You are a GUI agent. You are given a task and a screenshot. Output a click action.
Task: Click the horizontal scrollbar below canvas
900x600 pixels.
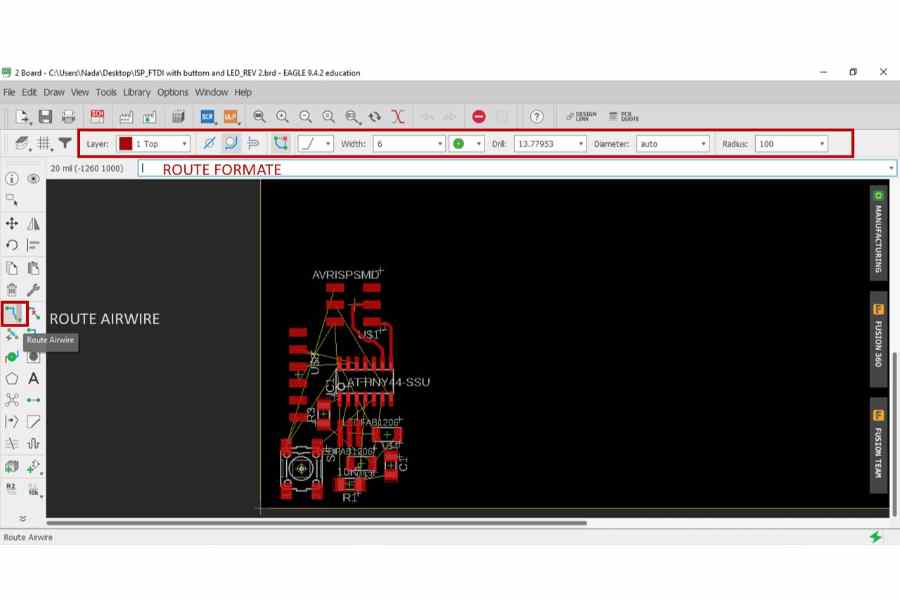(x=316, y=522)
